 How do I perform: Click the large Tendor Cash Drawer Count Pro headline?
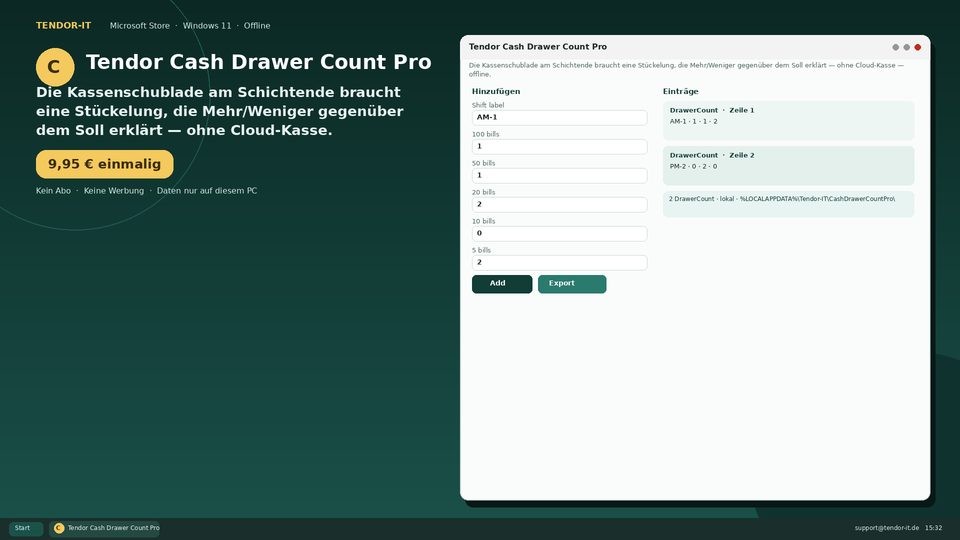[258, 62]
